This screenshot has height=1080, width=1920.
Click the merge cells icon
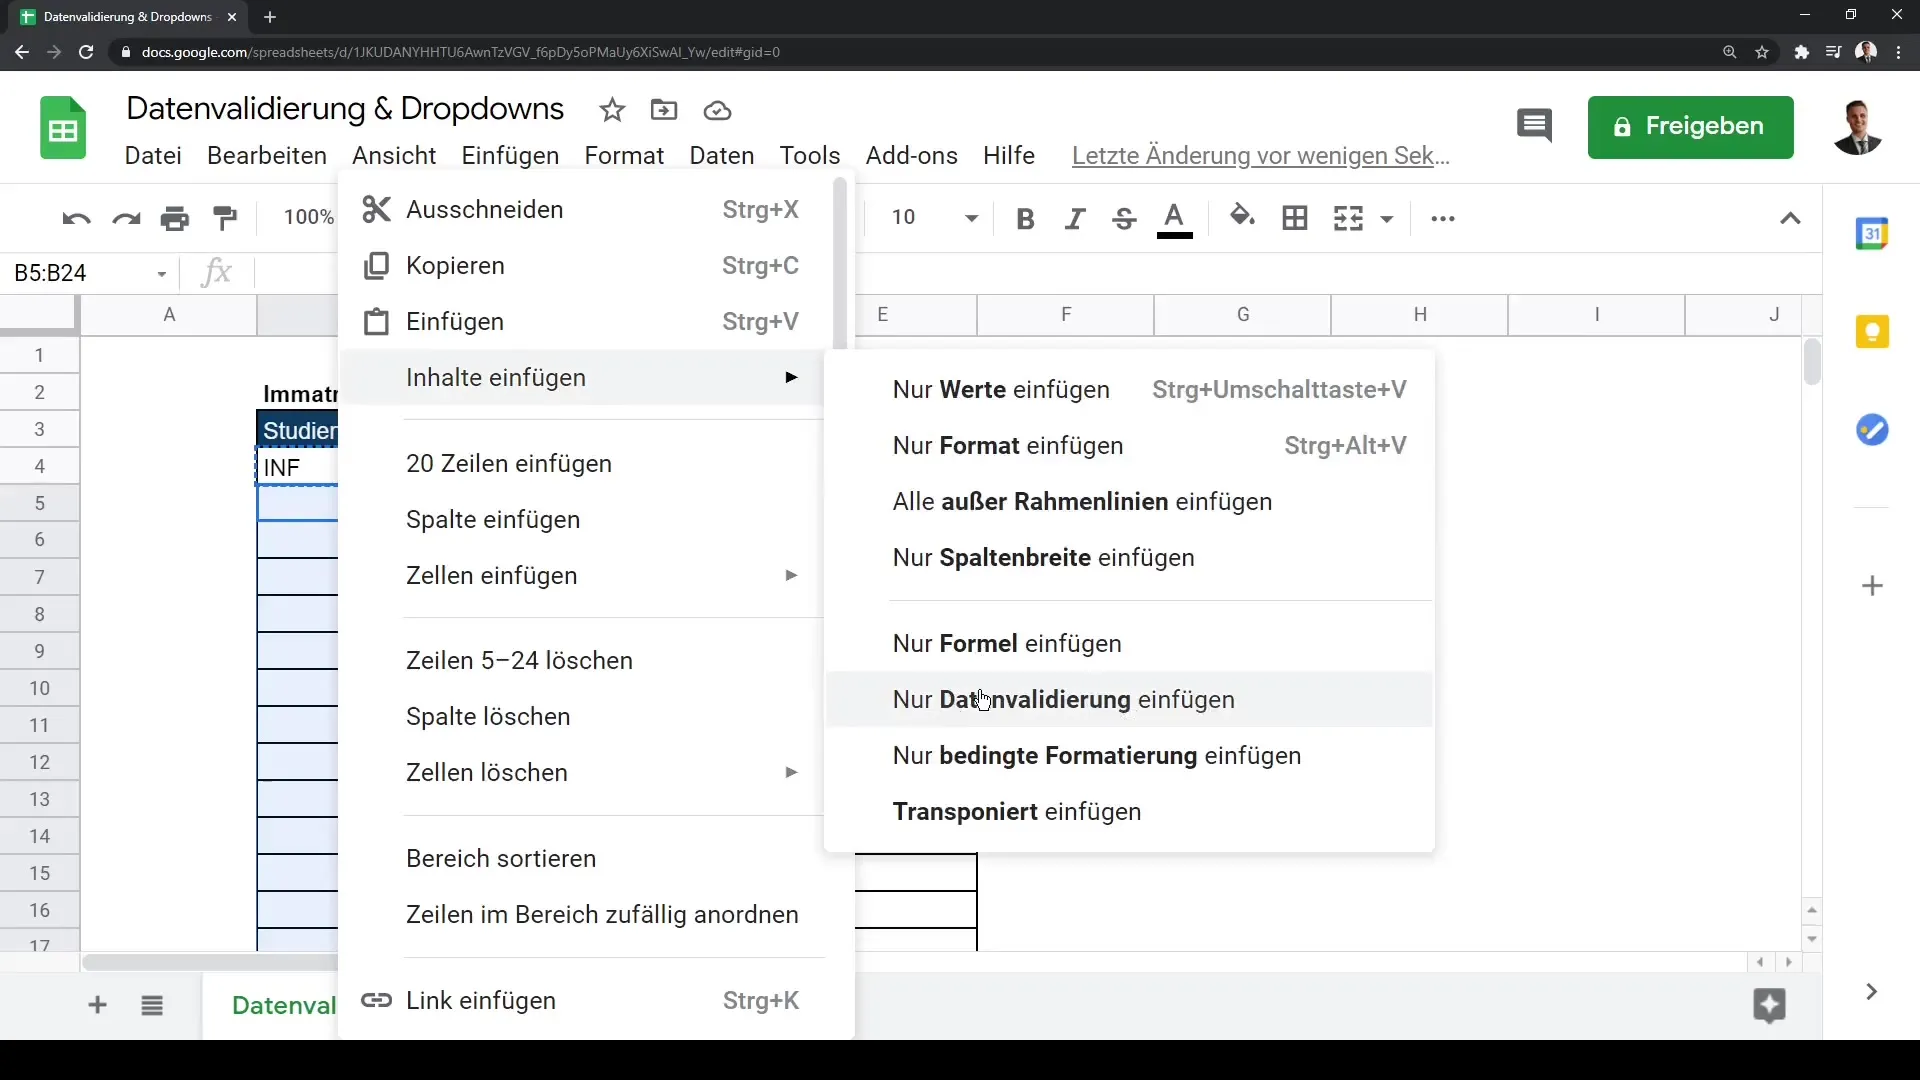tap(1348, 218)
